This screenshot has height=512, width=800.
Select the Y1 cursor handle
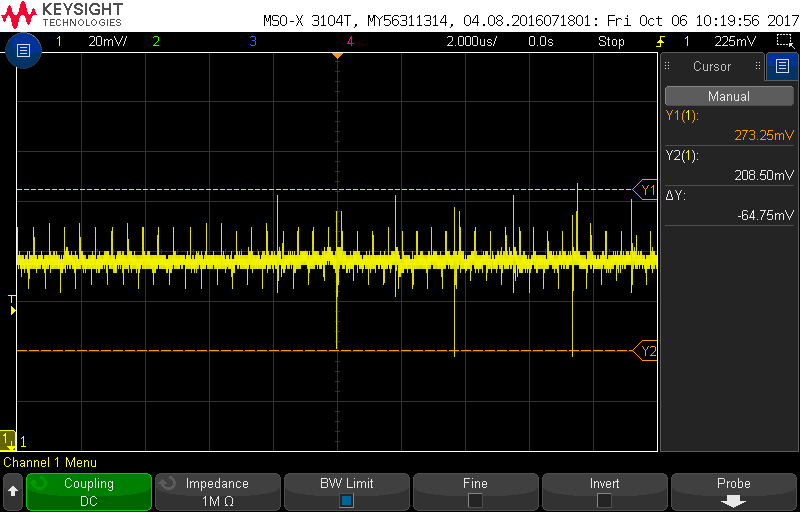(x=645, y=190)
